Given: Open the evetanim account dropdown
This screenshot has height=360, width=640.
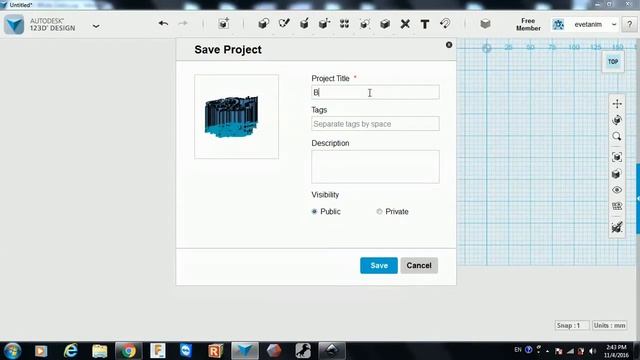Looking at the screenshot, I should (x=614, y=24).
